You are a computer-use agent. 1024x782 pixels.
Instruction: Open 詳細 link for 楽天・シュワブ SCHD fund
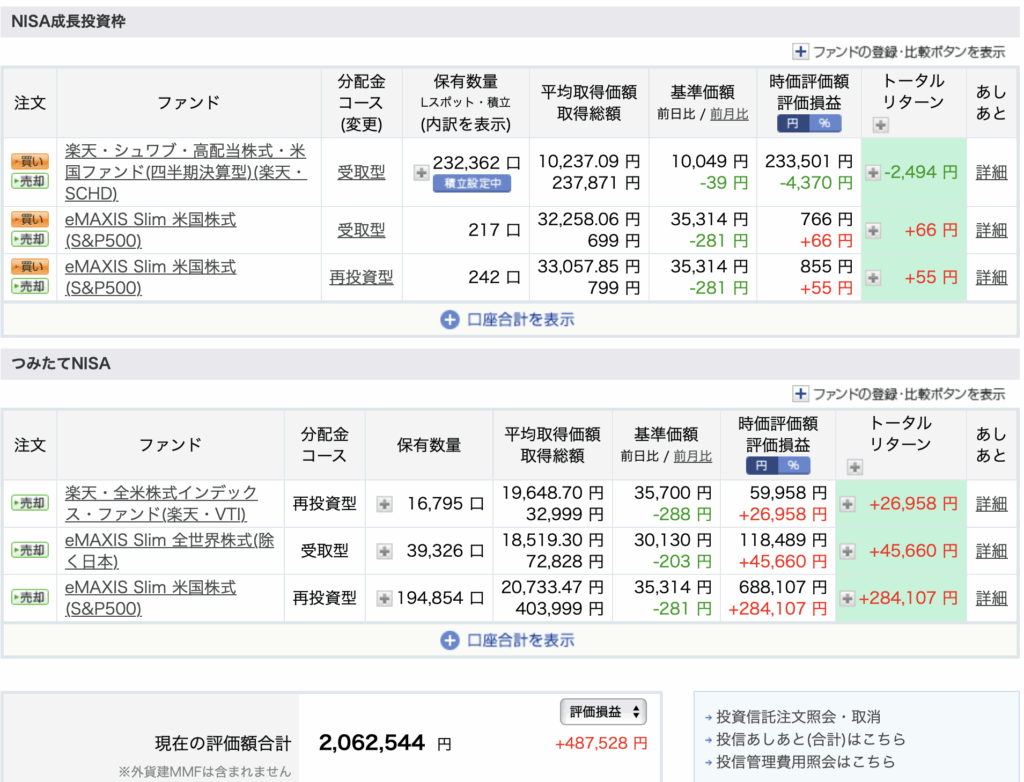(x=991, y=172)
